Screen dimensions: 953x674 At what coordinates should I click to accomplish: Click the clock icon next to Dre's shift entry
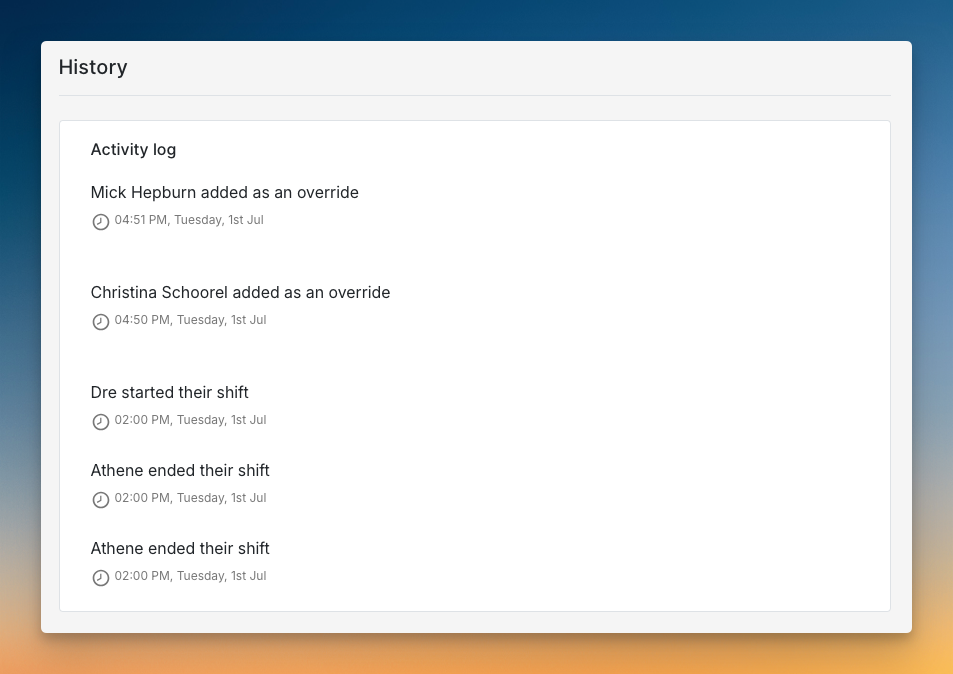(100, 421)
